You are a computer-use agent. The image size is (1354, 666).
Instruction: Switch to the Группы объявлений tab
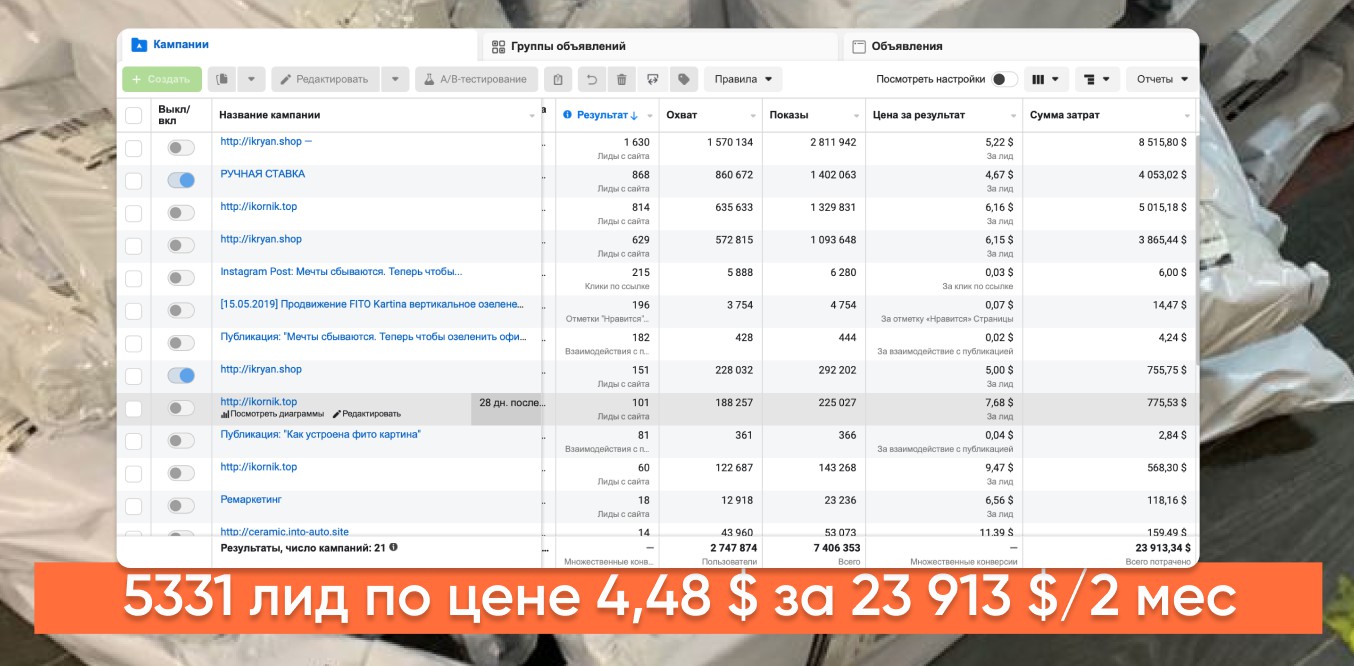point(660,46)
